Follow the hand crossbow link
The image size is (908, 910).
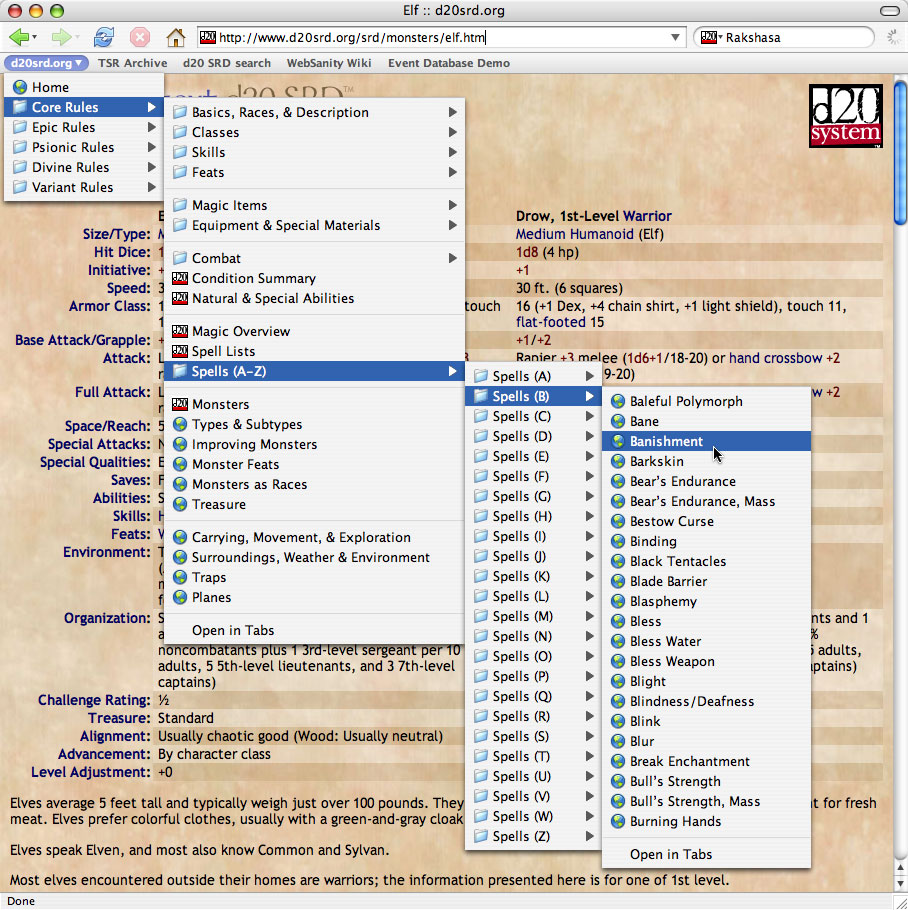click(x=775, y=359)
